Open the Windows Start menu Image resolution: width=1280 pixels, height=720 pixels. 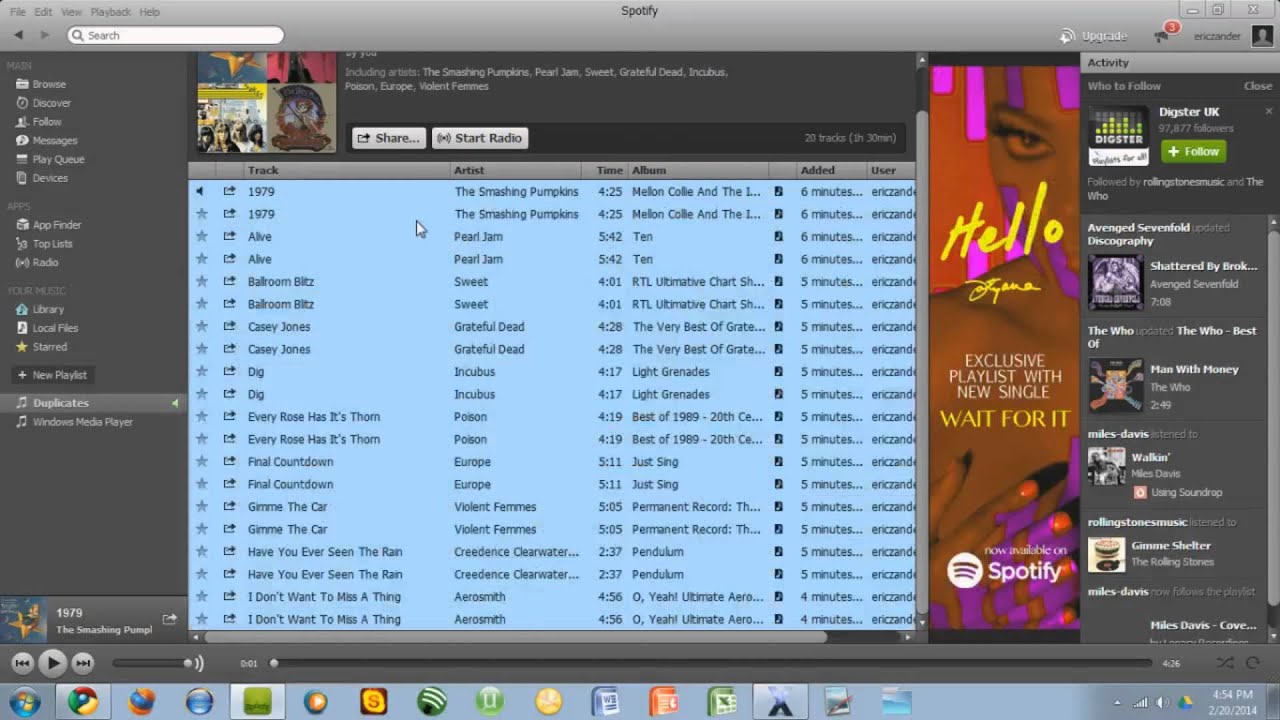[x=23, y=701]
